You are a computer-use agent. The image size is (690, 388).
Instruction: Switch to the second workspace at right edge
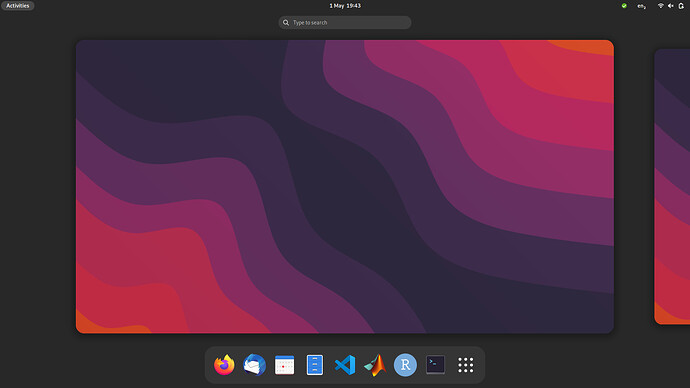point(672,187)
